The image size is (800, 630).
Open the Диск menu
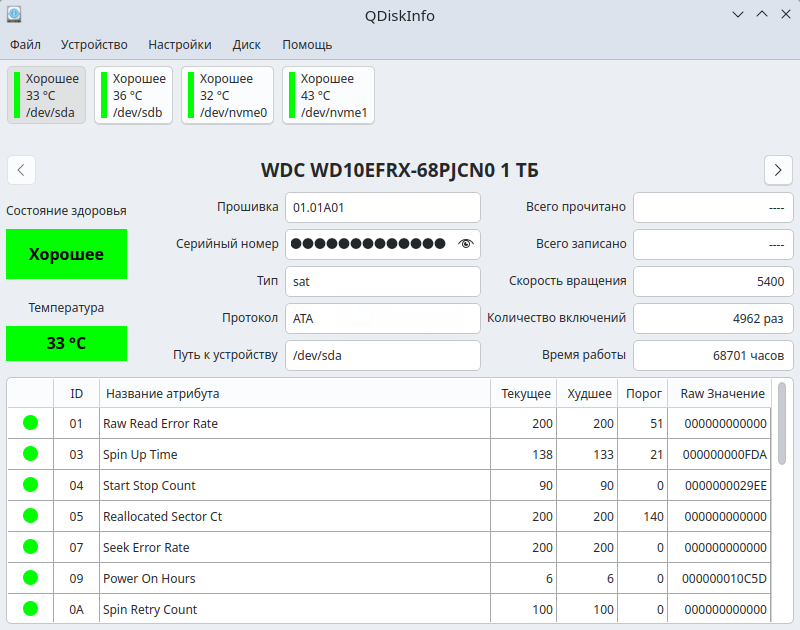tap(246, 44)
